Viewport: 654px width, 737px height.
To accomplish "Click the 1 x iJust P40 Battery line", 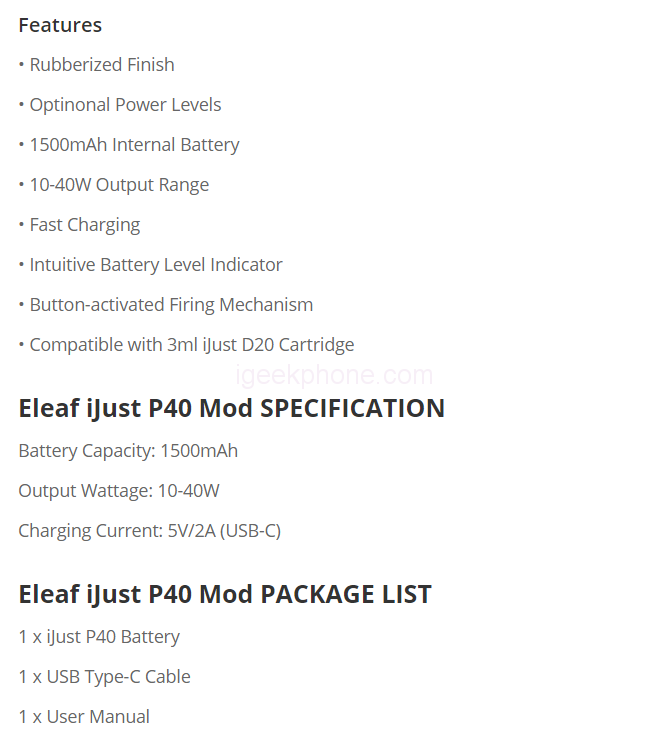I will pyautogui.click(x=99, y=637).
